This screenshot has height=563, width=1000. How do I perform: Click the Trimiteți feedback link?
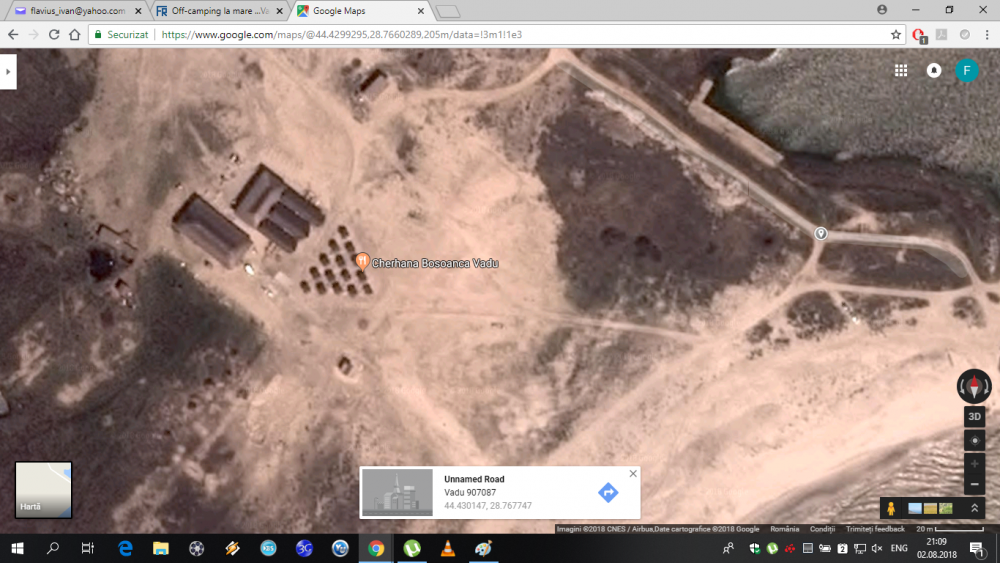click(x=875, y=529)
